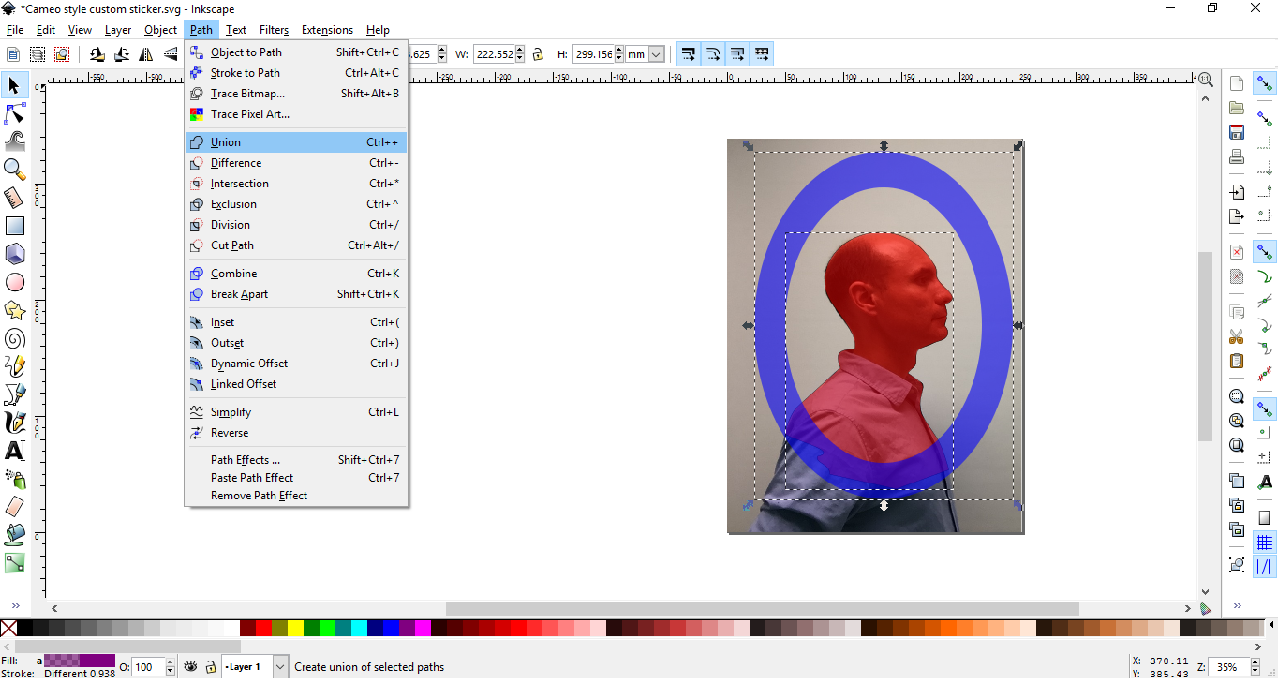Select the Zoom tool in toolbox
This screenshot has height=678, width=1278.
14,169
